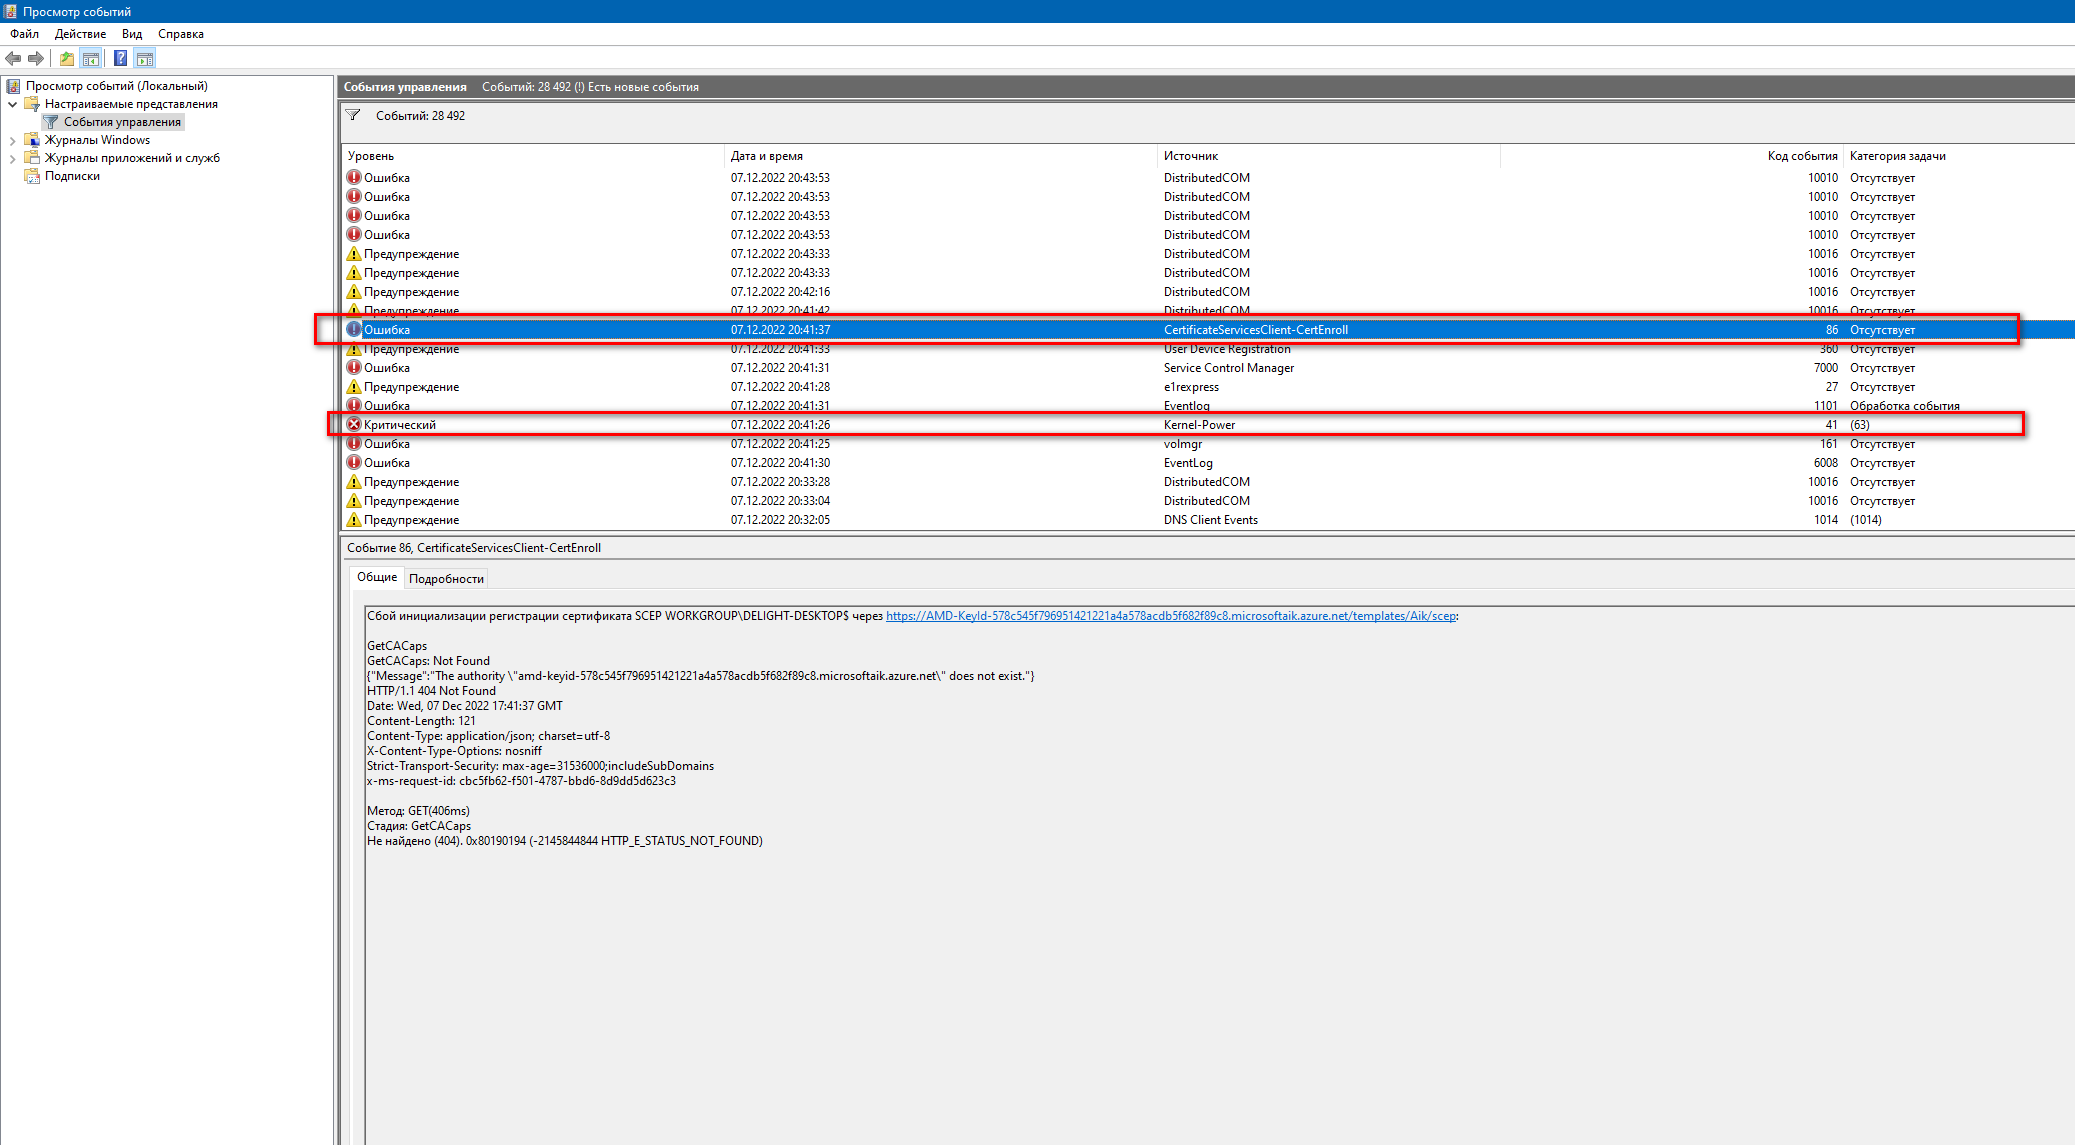Sort by the "Категория задачи" column header
The image size is (2075, 1145).
pyautogui.click(x=1958, y=156)
